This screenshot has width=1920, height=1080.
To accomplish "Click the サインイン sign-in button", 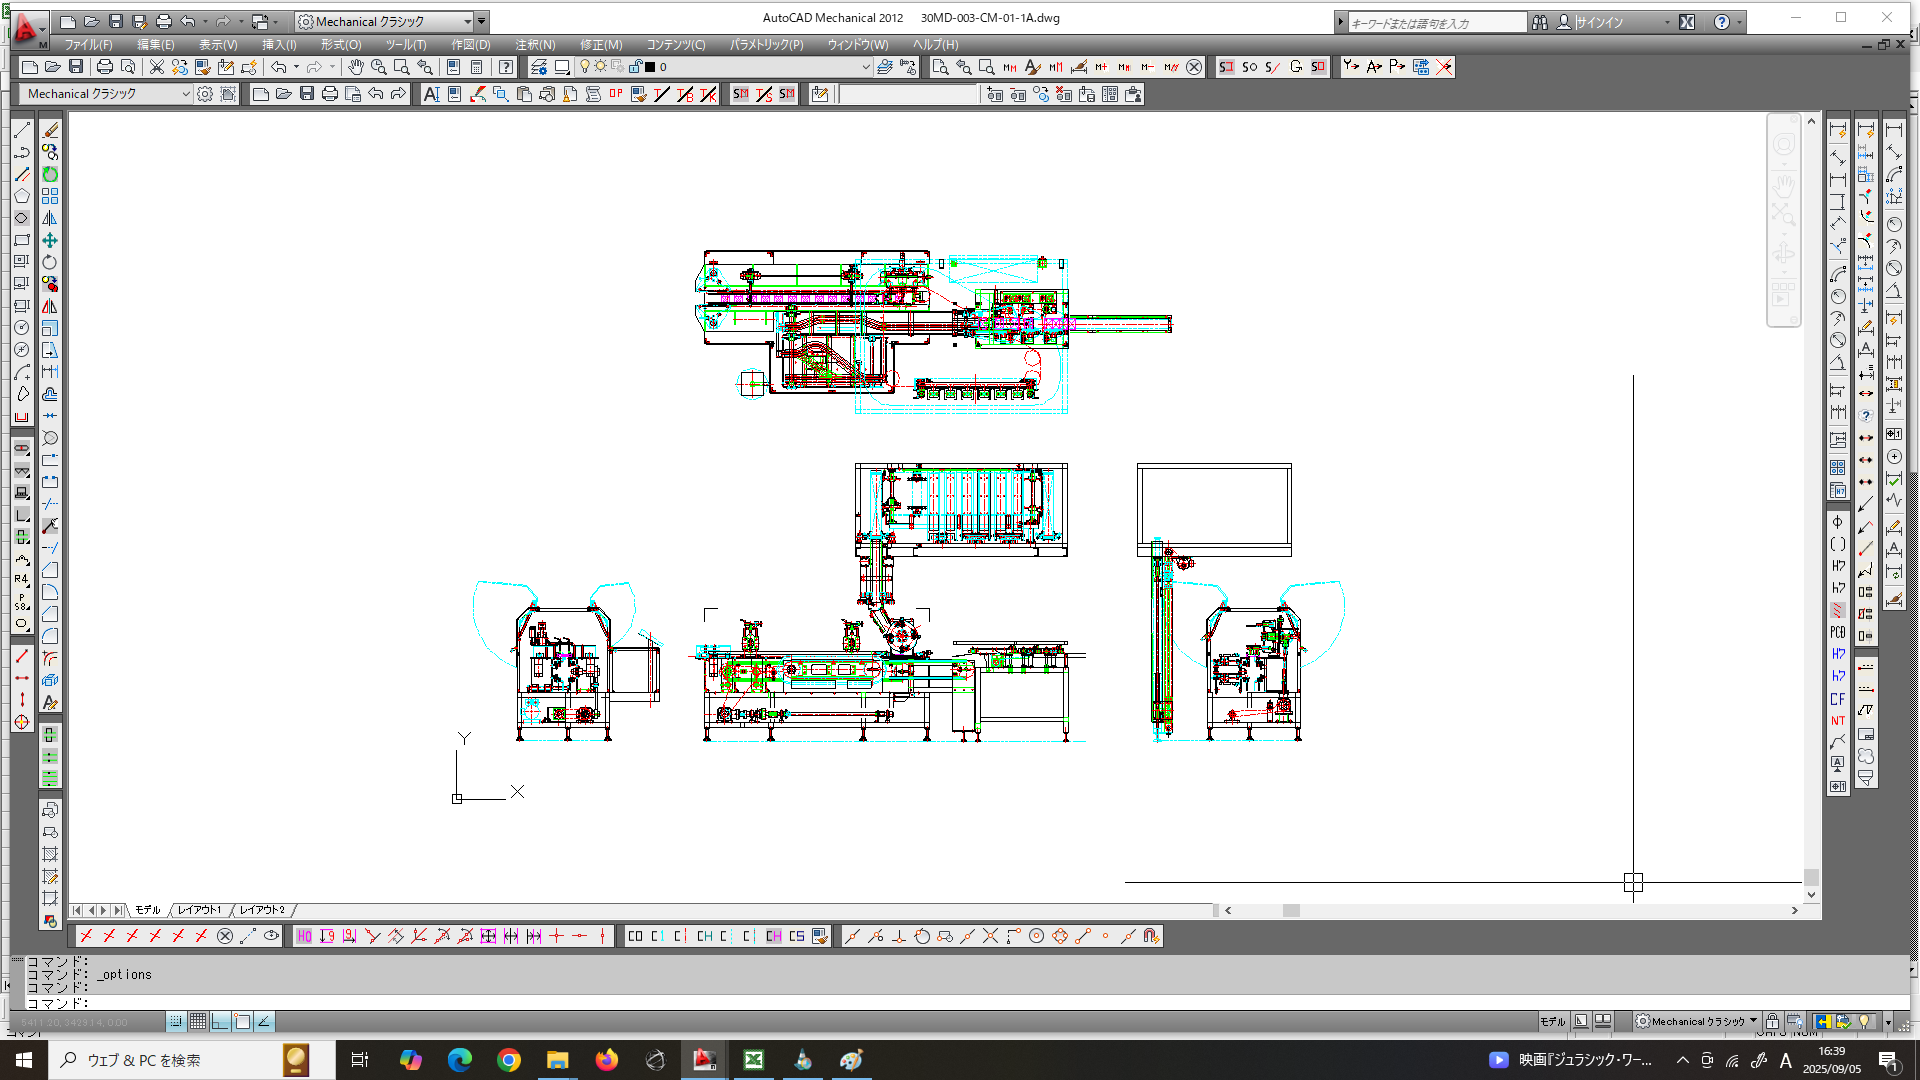I will point(1600,22).
